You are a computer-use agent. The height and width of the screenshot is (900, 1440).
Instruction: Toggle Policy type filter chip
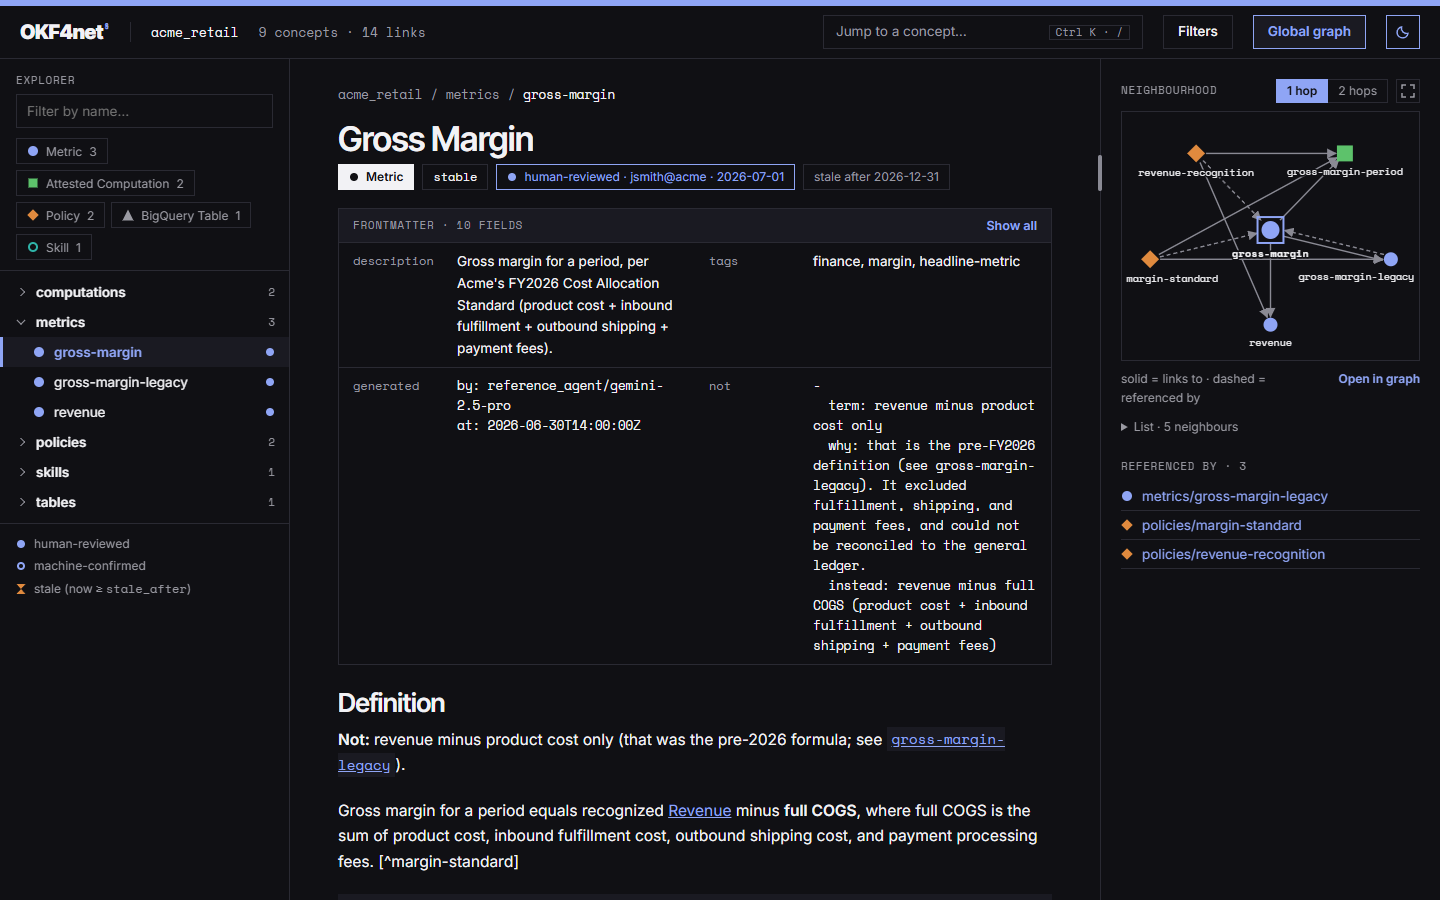[x=60, y=216]
